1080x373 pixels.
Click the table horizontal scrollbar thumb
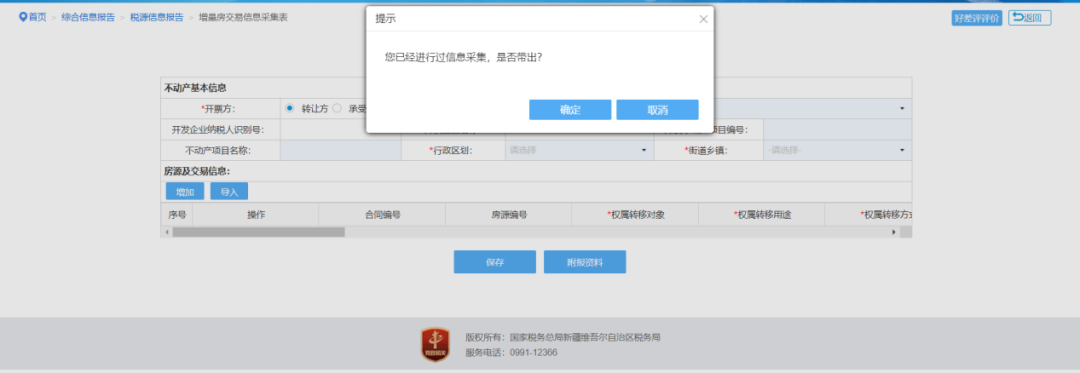tap(258, 233)
